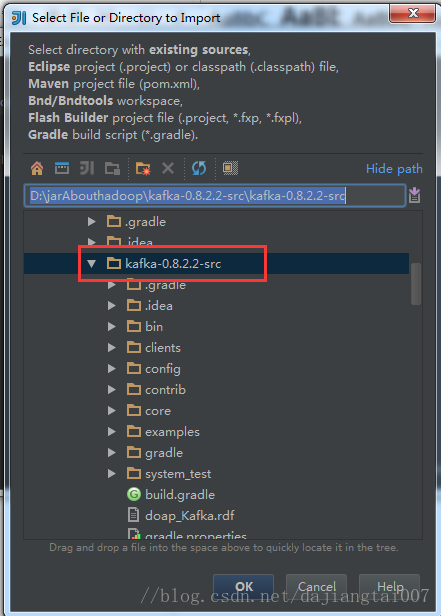Select the kafka-0.8.2.2-src folder row
Viewport: 441px width, 616px height.
(x=216, y=264)
